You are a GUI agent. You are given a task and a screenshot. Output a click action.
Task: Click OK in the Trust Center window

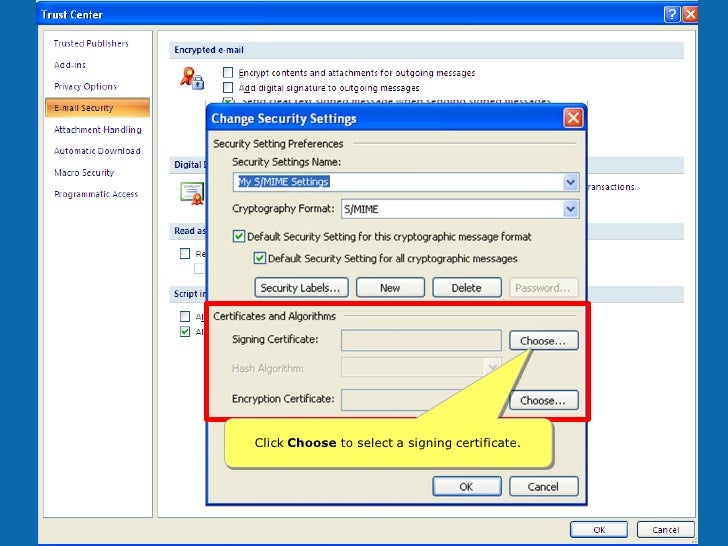(x=599, y=529)
